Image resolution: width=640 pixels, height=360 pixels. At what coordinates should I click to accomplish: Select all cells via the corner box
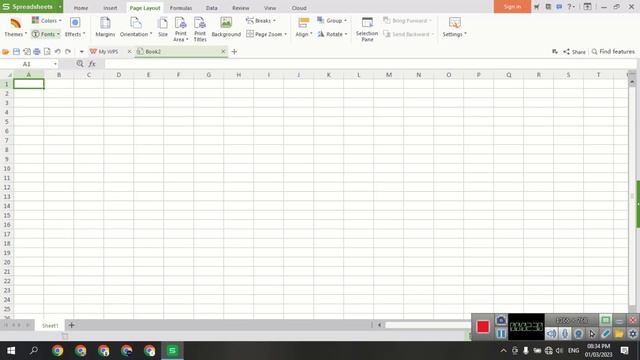tap(7, 75)
